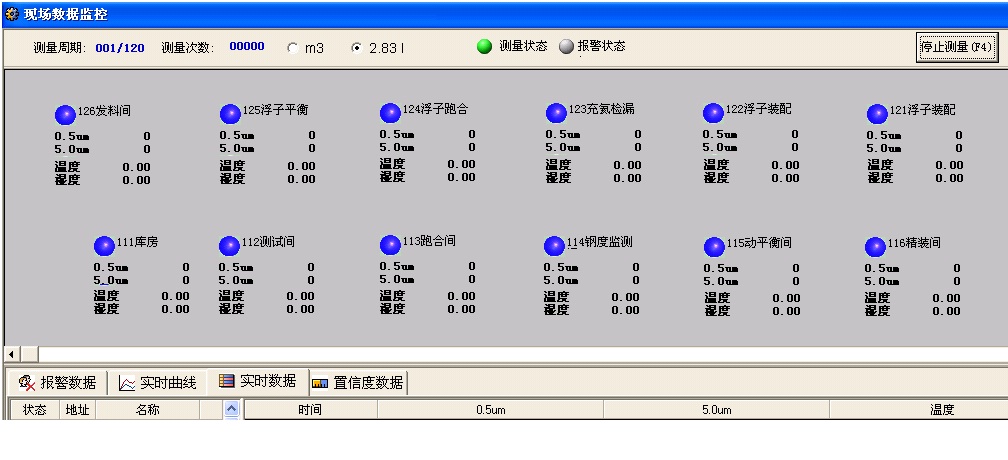Click the gray 报警状态 status light
The height and width of the screenshot is (460, 1008).
pyautogui.click(x=566, y=47)
